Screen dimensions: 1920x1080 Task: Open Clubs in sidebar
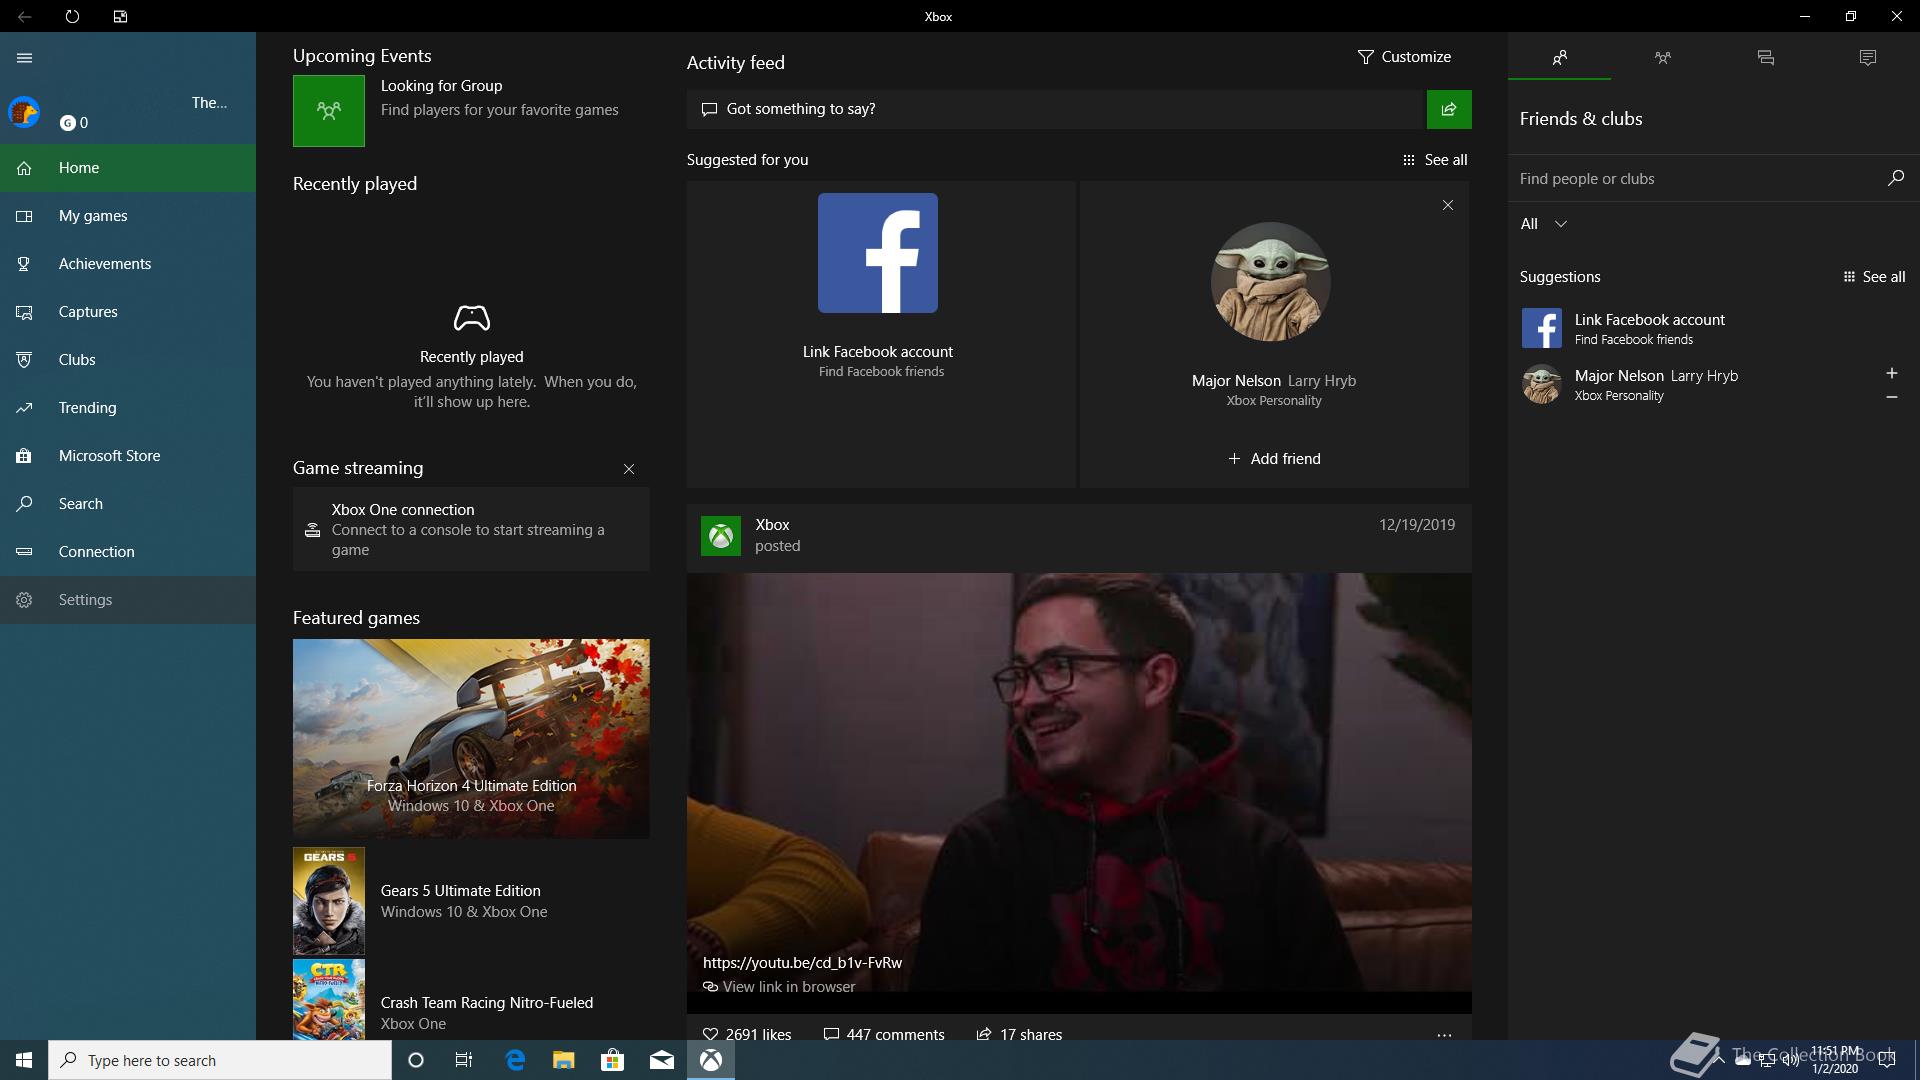128,360
